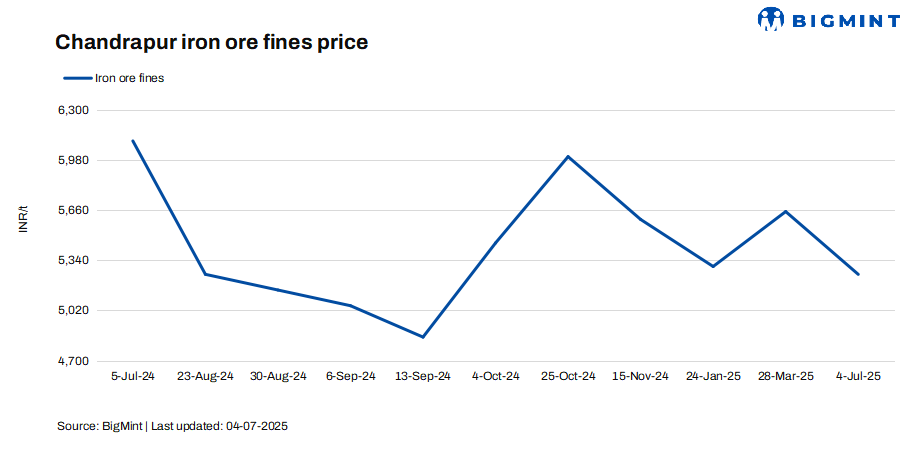The image size is (914, 454).
Task: Click the 5-Jul-24 data point on line
Action: coord(132,141)
